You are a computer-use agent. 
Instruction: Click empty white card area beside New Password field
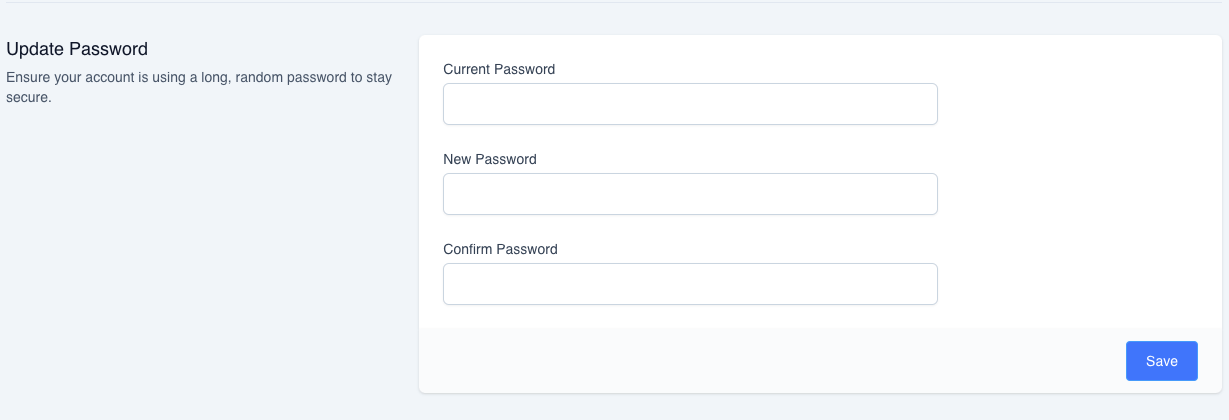[x=1080, y=194]
